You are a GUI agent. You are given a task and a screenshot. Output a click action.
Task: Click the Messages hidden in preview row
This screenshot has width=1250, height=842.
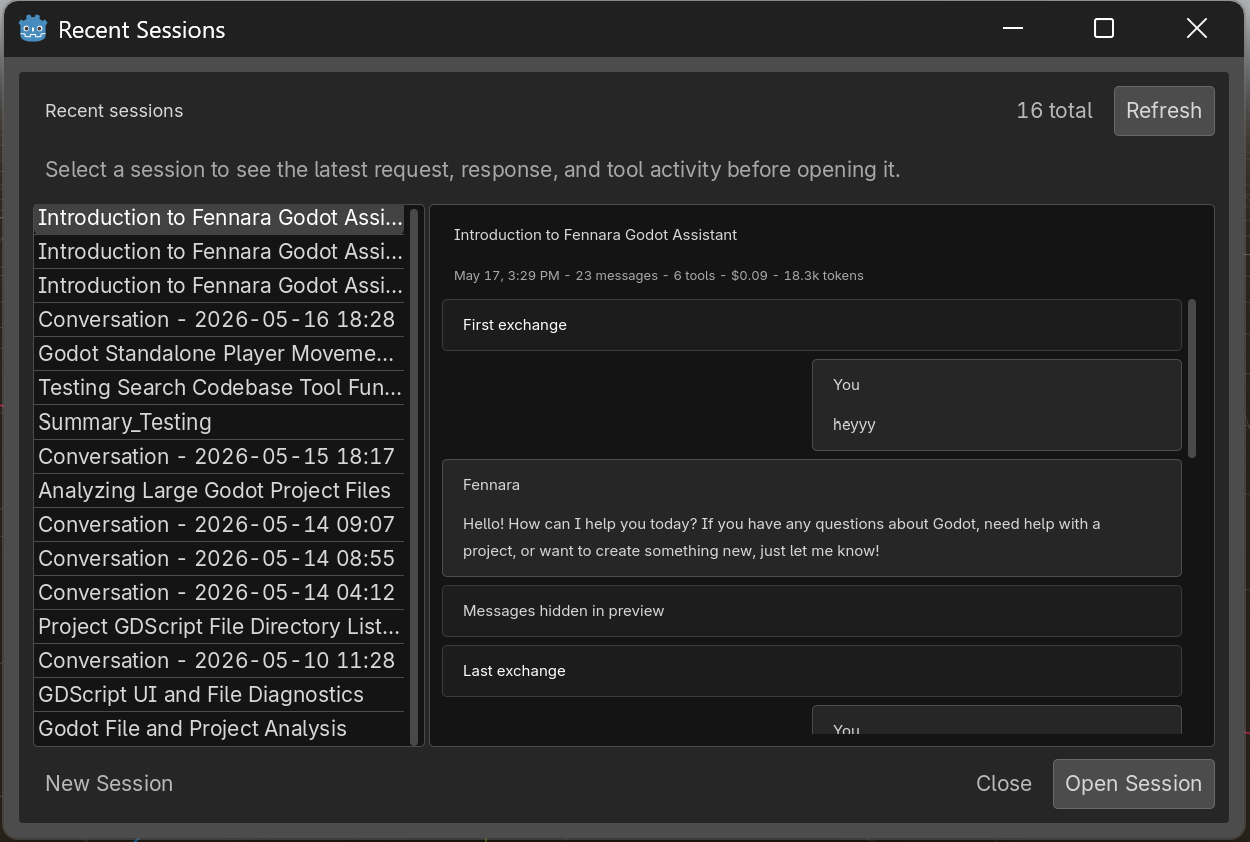click(x=811, y=611)
